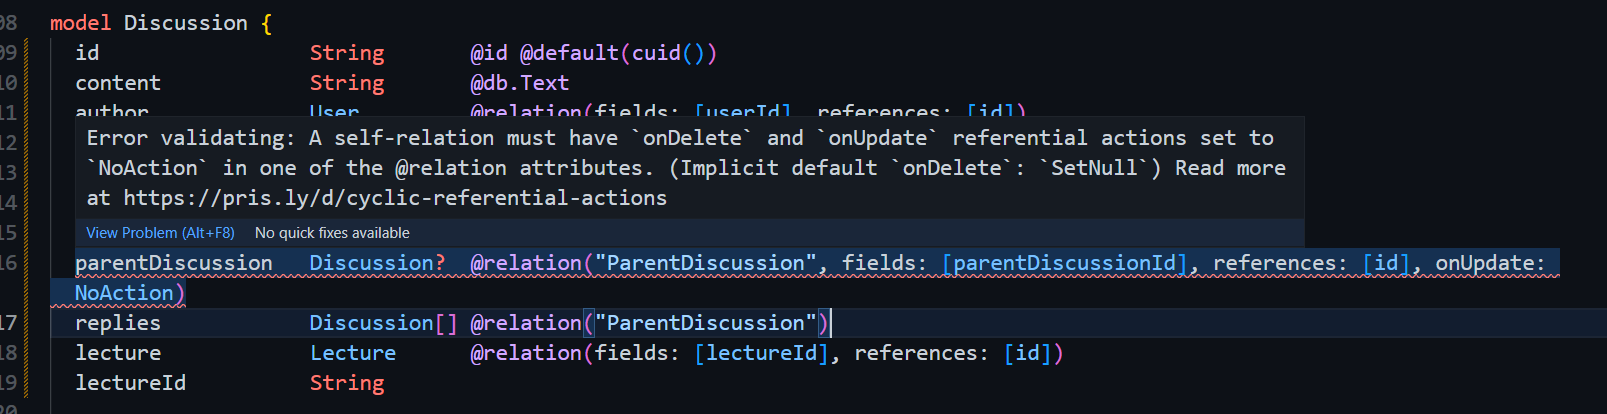Screen dimensions: 1607x414
Task: Click the "No quick fixes available" text
Action: [332, 233]
